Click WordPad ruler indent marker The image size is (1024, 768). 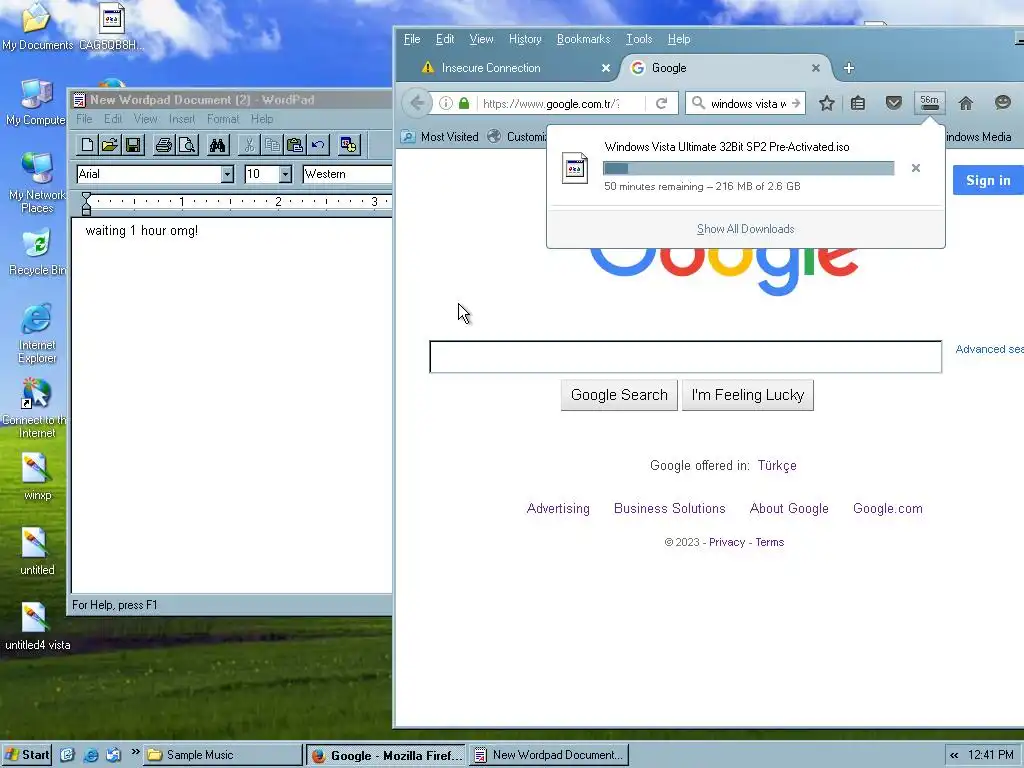(86, 203)
